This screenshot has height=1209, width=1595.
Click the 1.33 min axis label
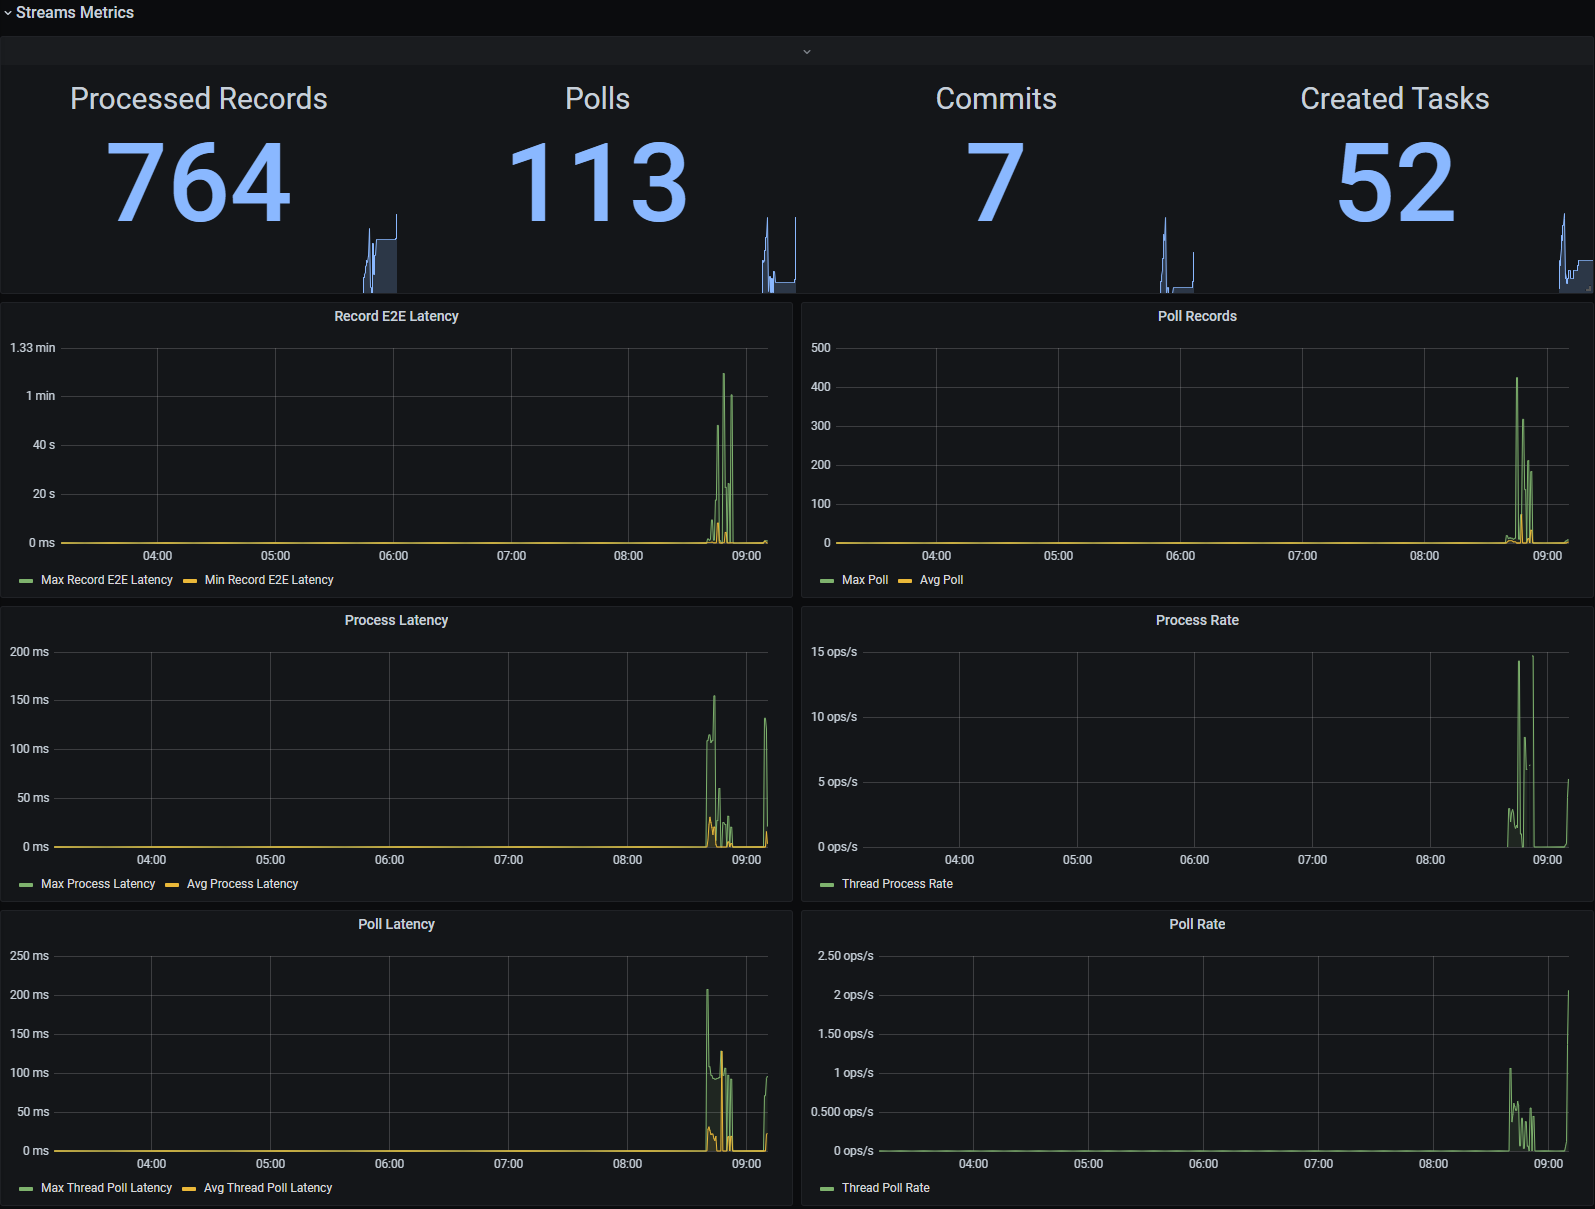tap(33, 348)
